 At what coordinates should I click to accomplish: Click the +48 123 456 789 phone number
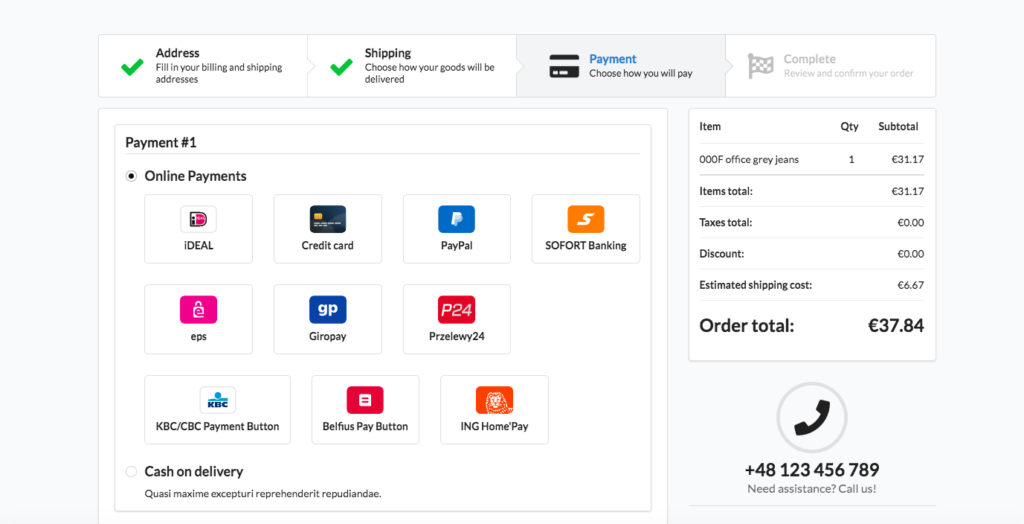(x=812, y=470)
